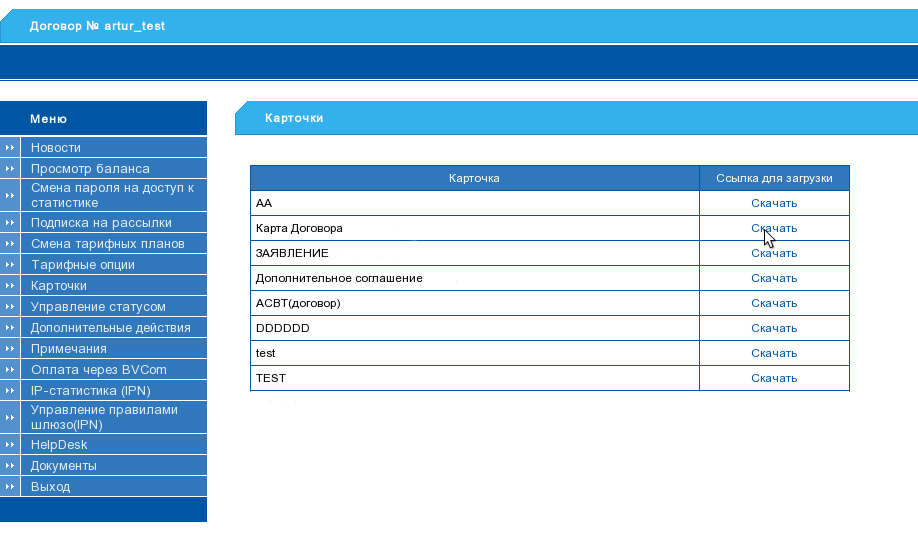Open Дополнительные действия menu item
The width and height of the screenshot is (918, 536).
click(x=110, y=328)
